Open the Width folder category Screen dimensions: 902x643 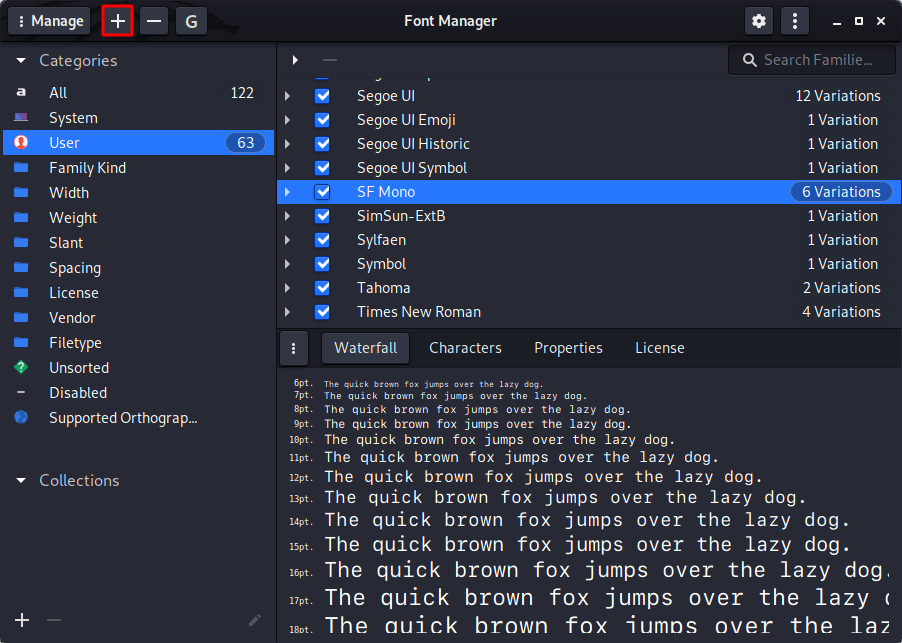138,193
